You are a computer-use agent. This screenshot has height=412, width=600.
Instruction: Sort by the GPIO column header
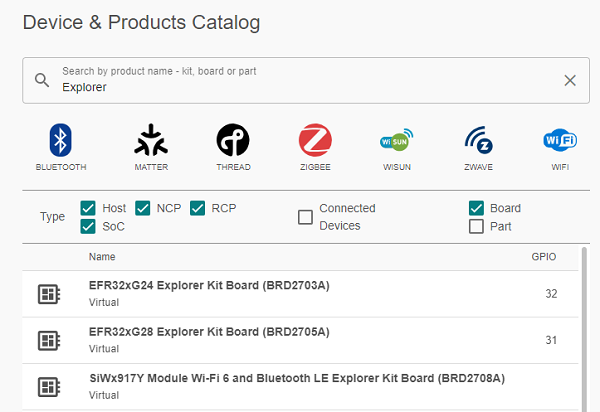pos(544,257)
